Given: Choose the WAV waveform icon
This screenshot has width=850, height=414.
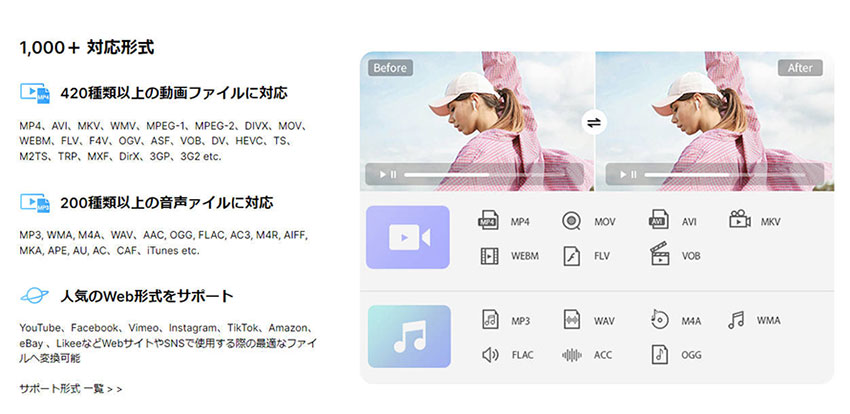Looking at the screenshot, I should click(571, 320).
